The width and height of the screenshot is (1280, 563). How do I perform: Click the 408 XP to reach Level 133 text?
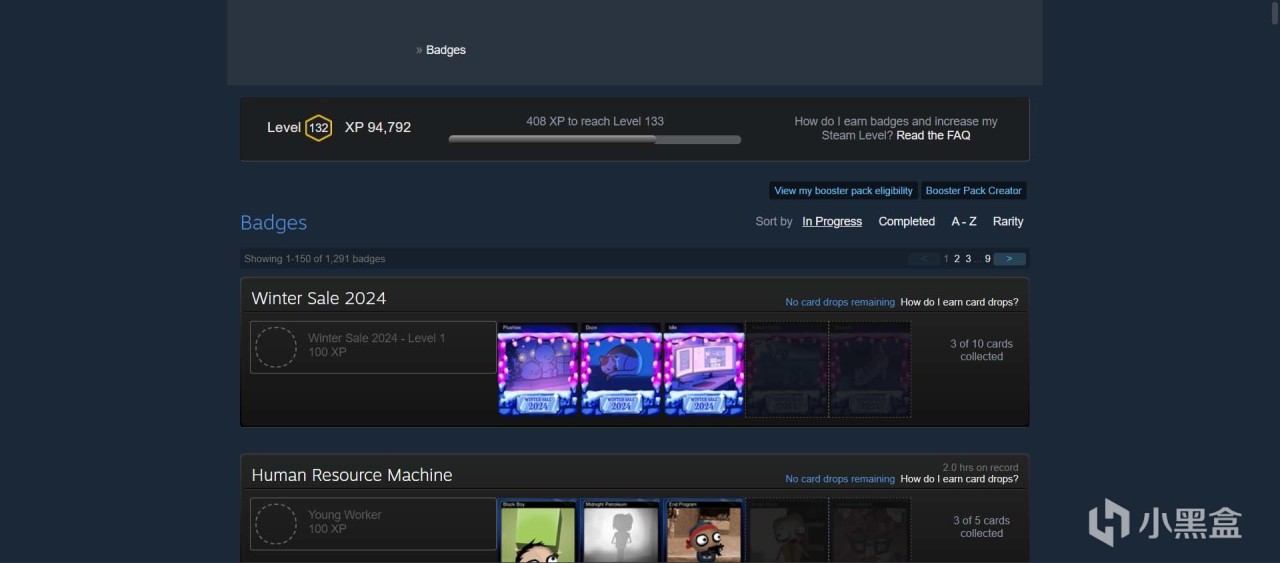[x=595, y=121]
